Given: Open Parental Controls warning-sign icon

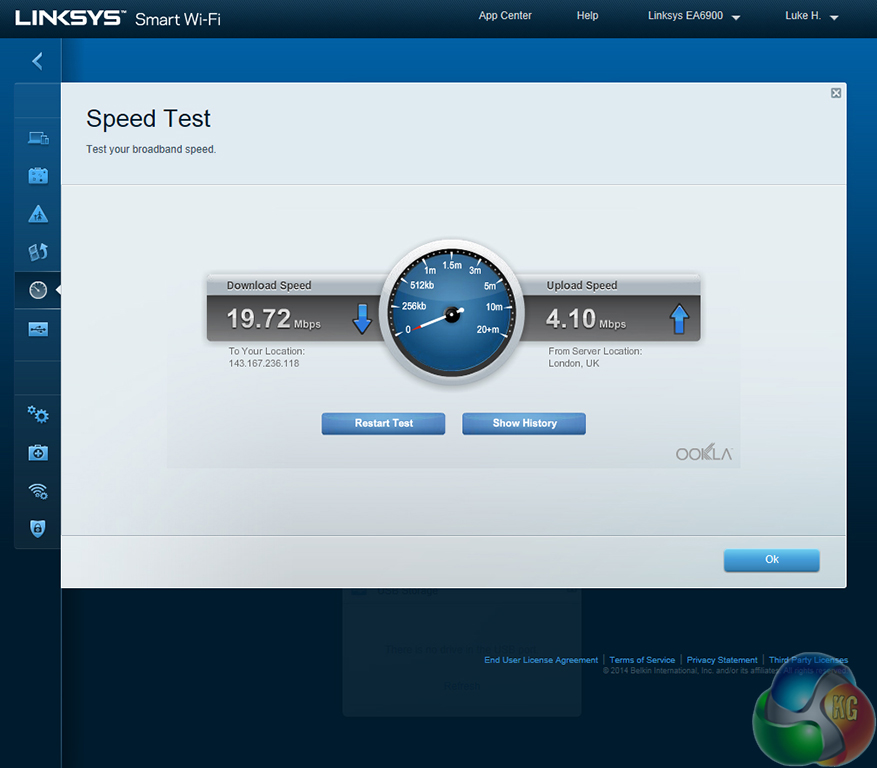Looking at the screenshot, I should pyautogui.click(x=38, y=214).
